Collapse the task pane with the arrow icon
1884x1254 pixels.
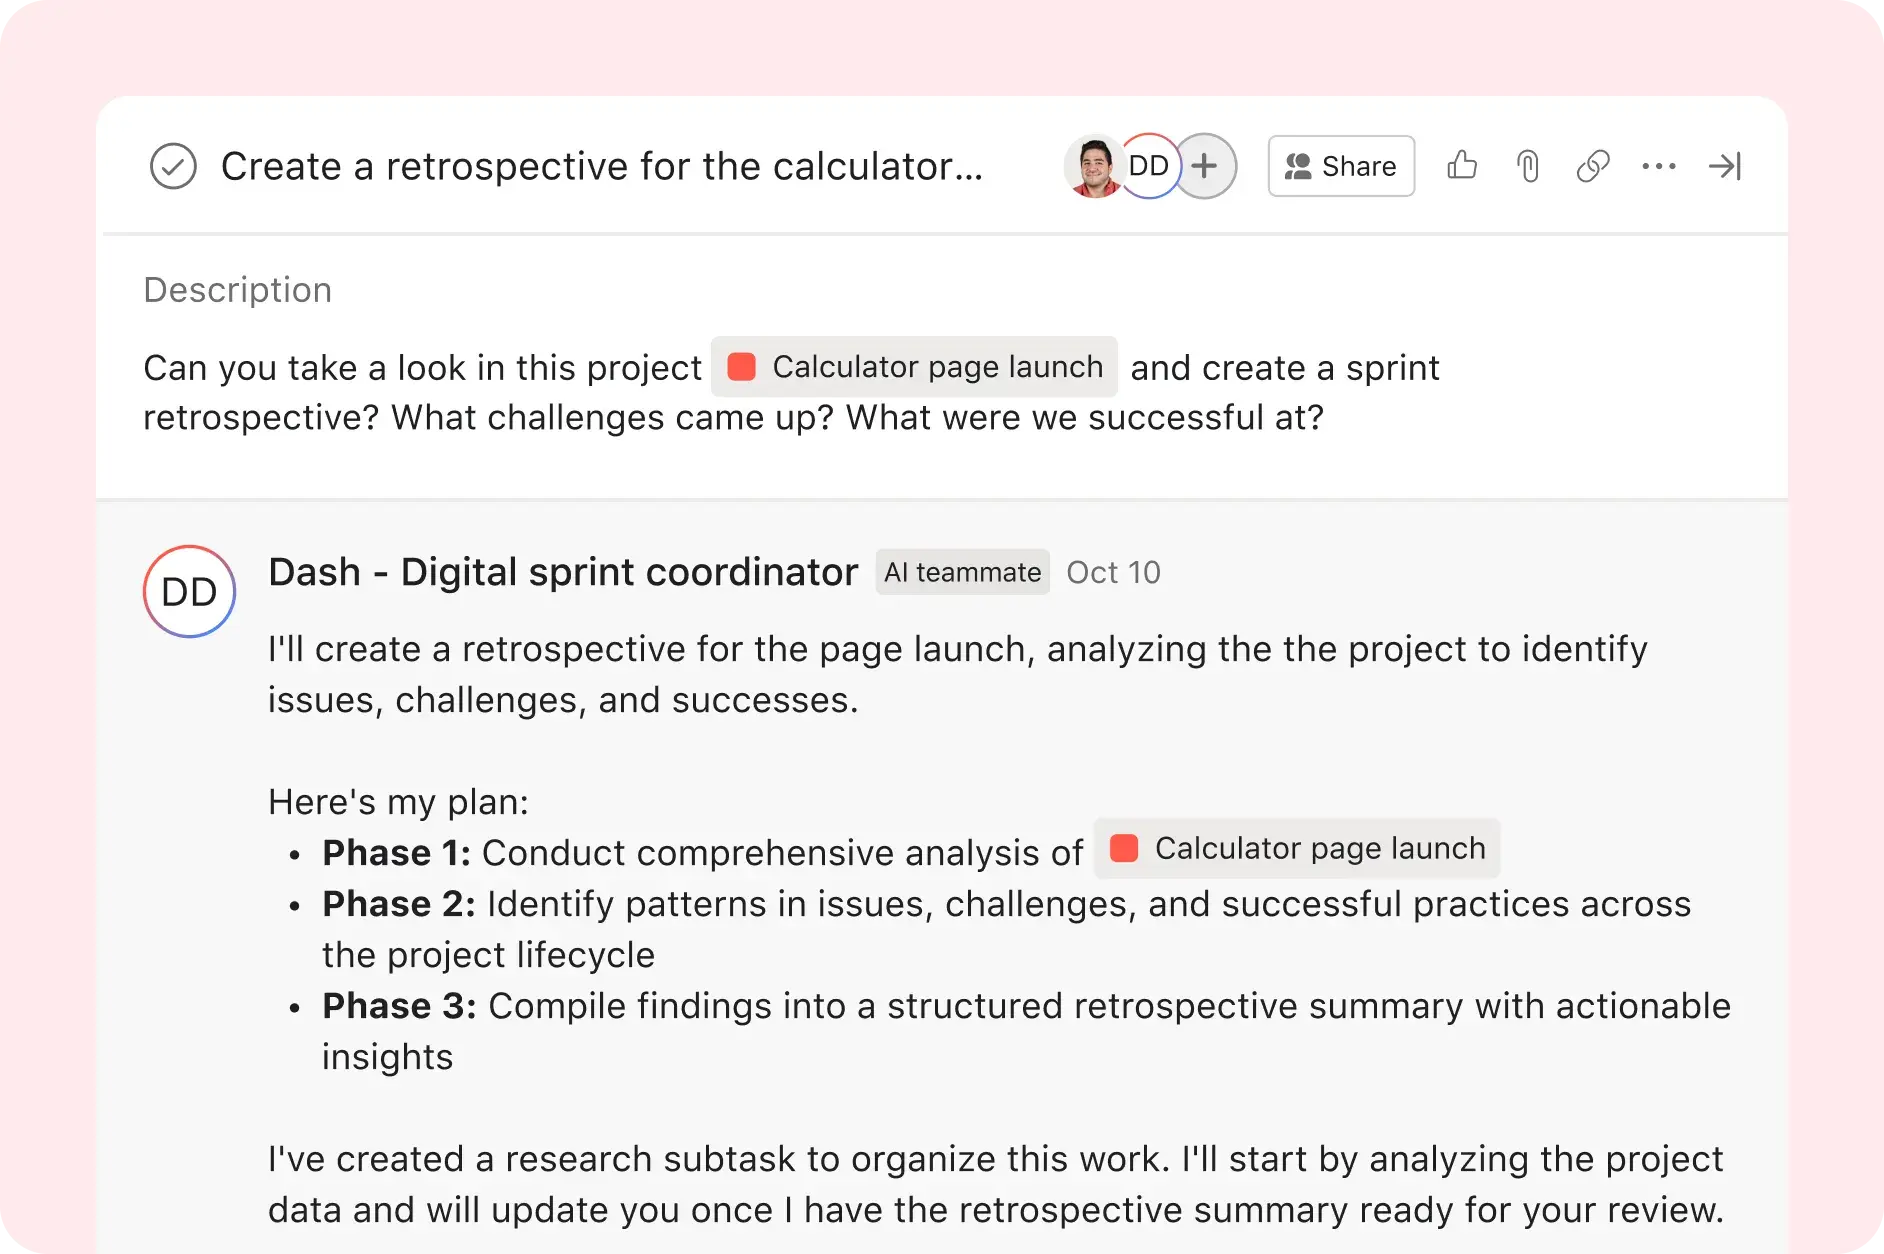pyautogui.click(x=1725, y=166)
